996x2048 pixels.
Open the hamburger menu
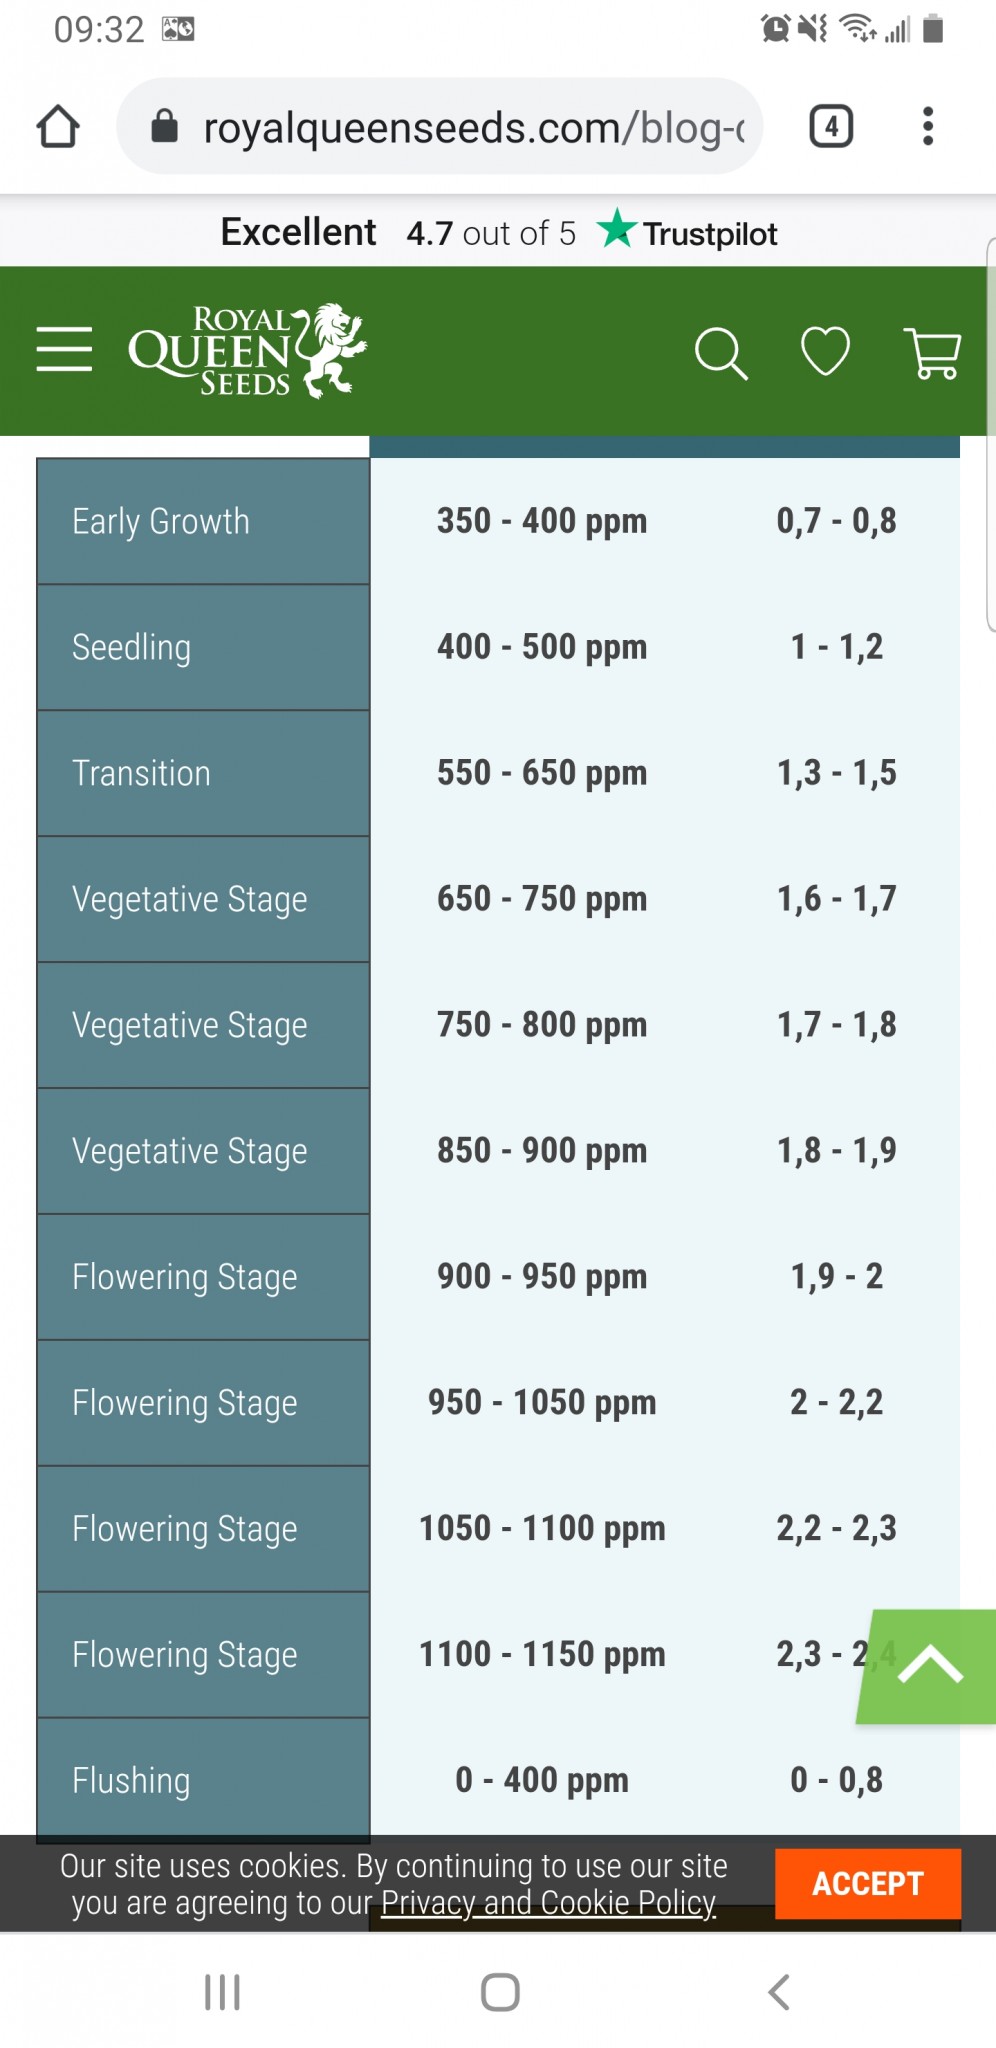click(64, 349)
